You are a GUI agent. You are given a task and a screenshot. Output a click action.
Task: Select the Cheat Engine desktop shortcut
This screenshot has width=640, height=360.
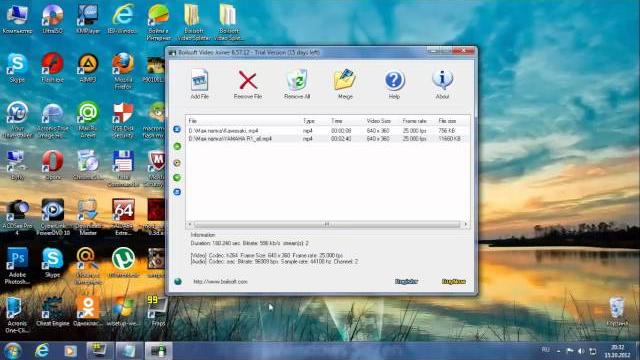click(x=53, y=311)
